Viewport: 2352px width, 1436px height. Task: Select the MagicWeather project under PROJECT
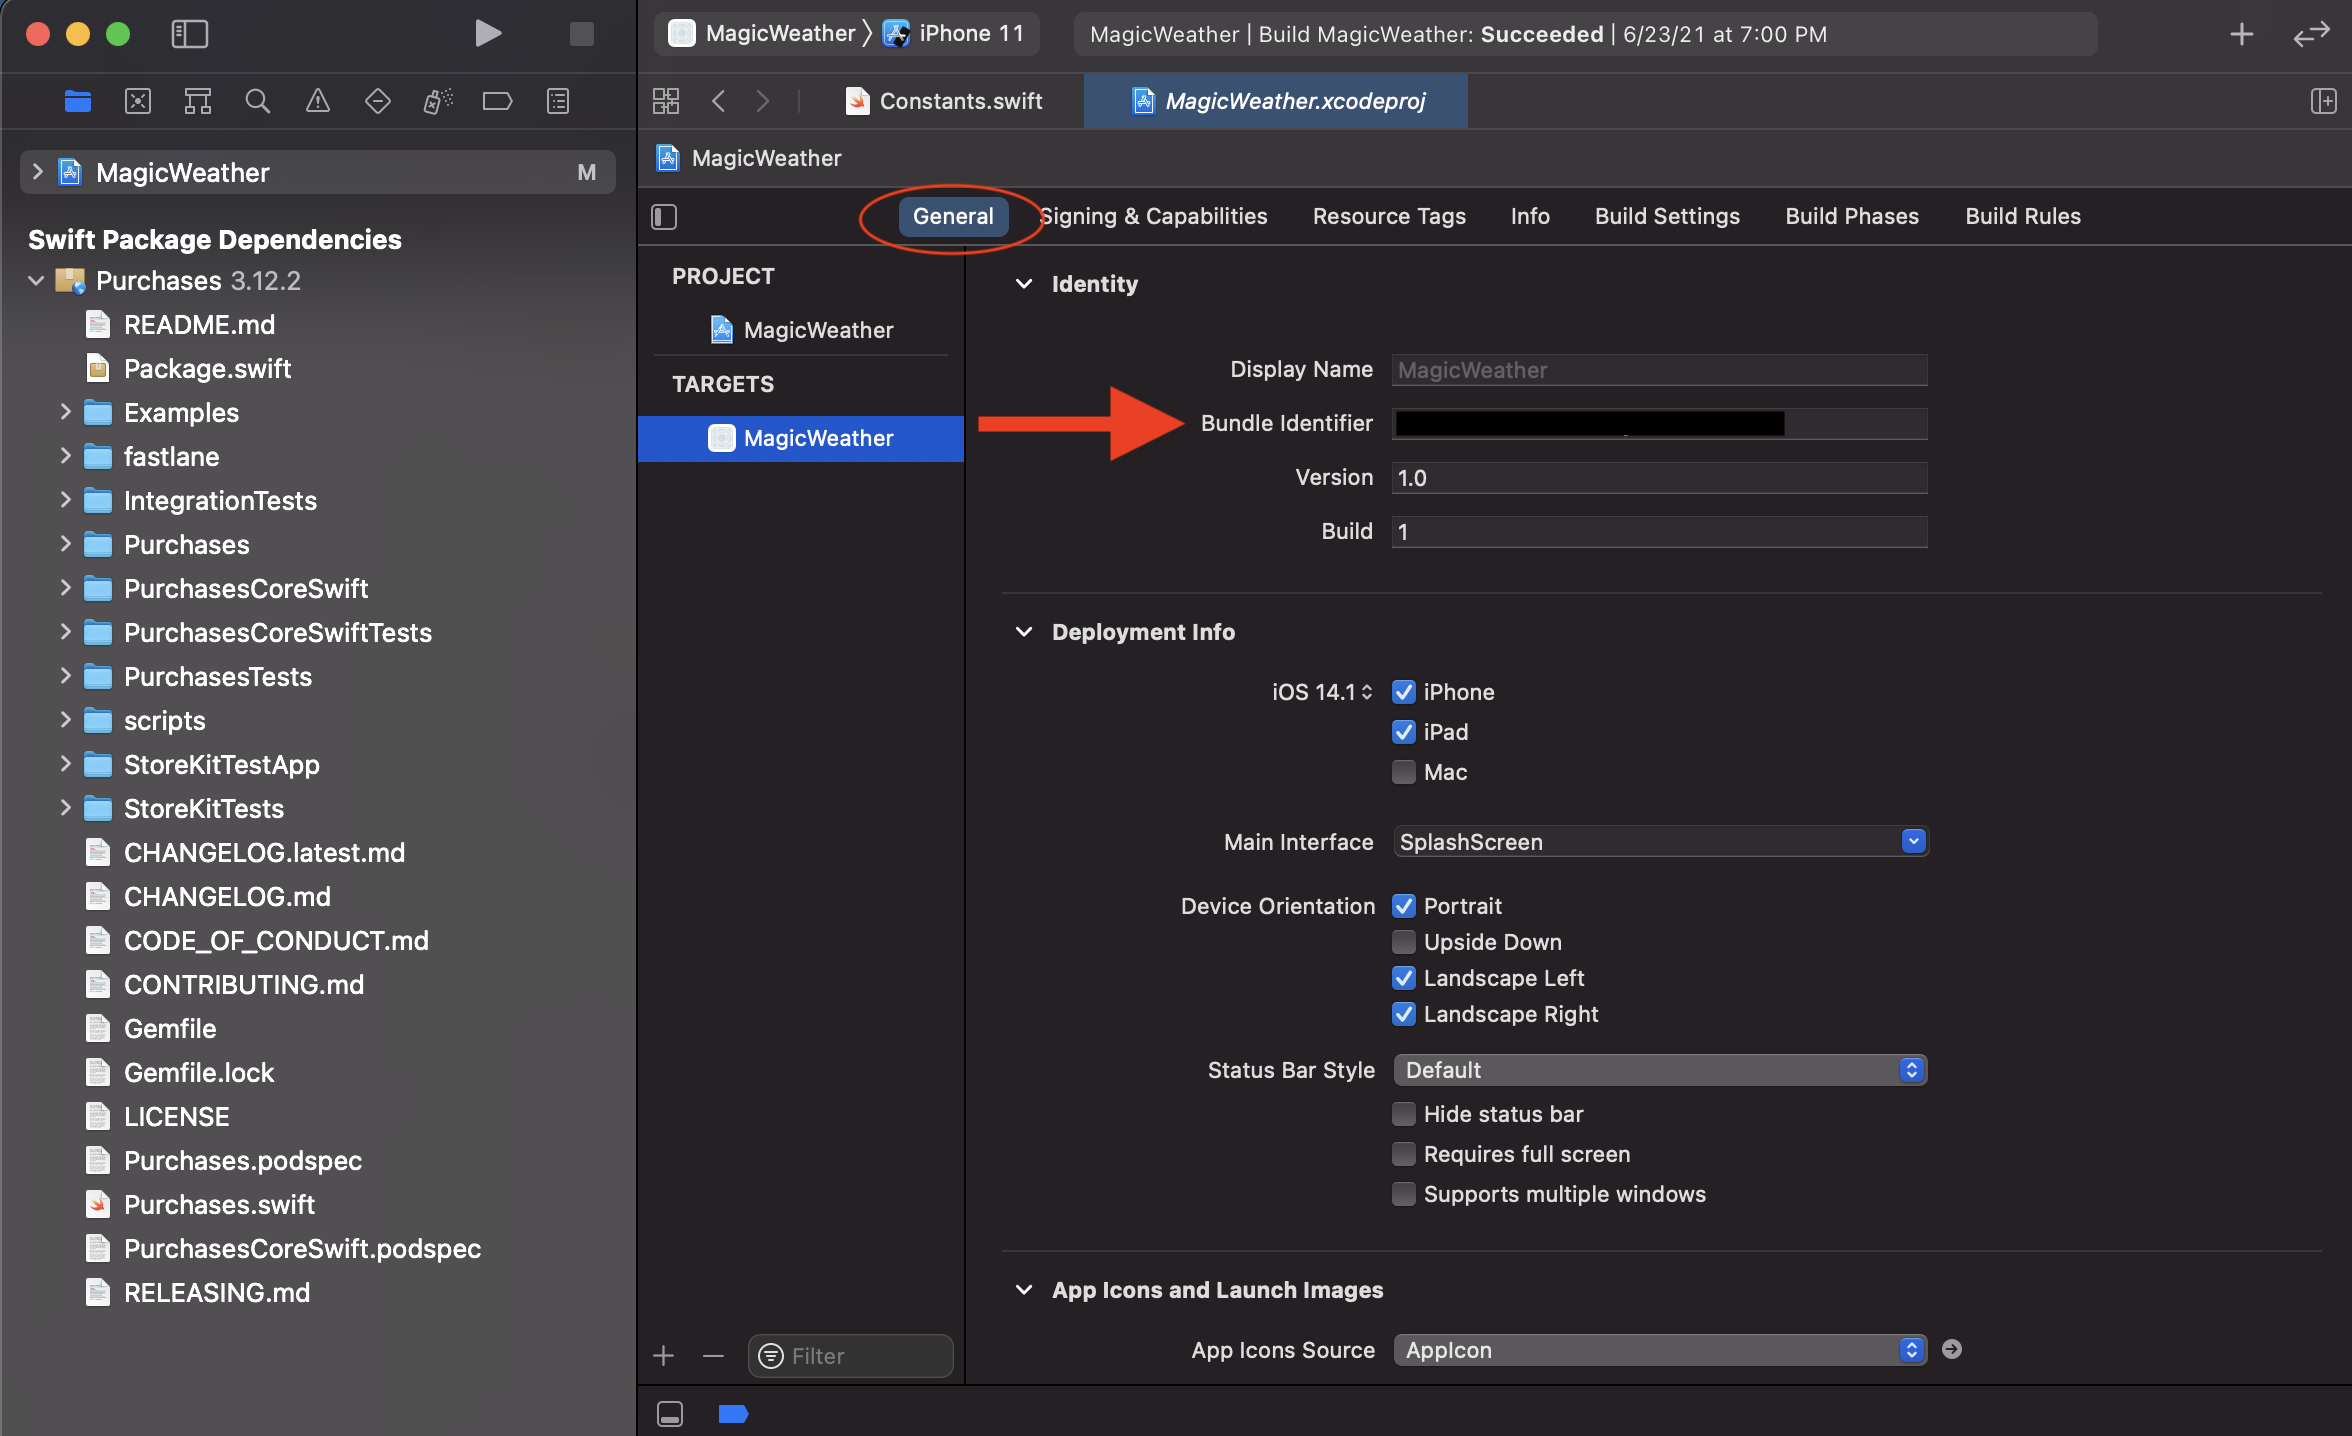click(817, 330)
